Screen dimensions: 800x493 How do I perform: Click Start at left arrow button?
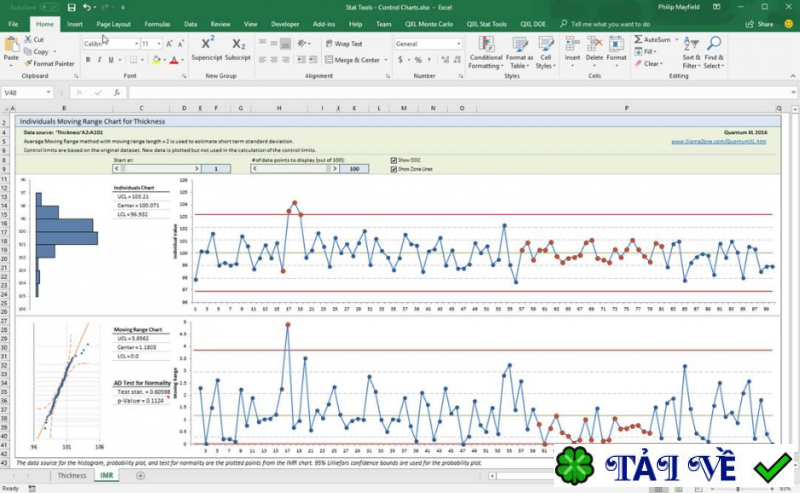(117, 168)
